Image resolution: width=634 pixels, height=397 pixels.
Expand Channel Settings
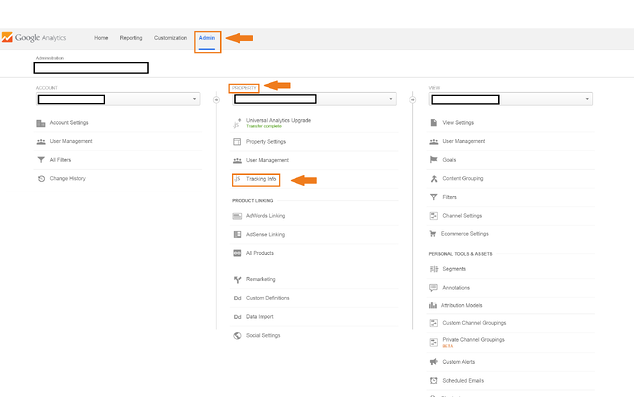pos(462,215)
